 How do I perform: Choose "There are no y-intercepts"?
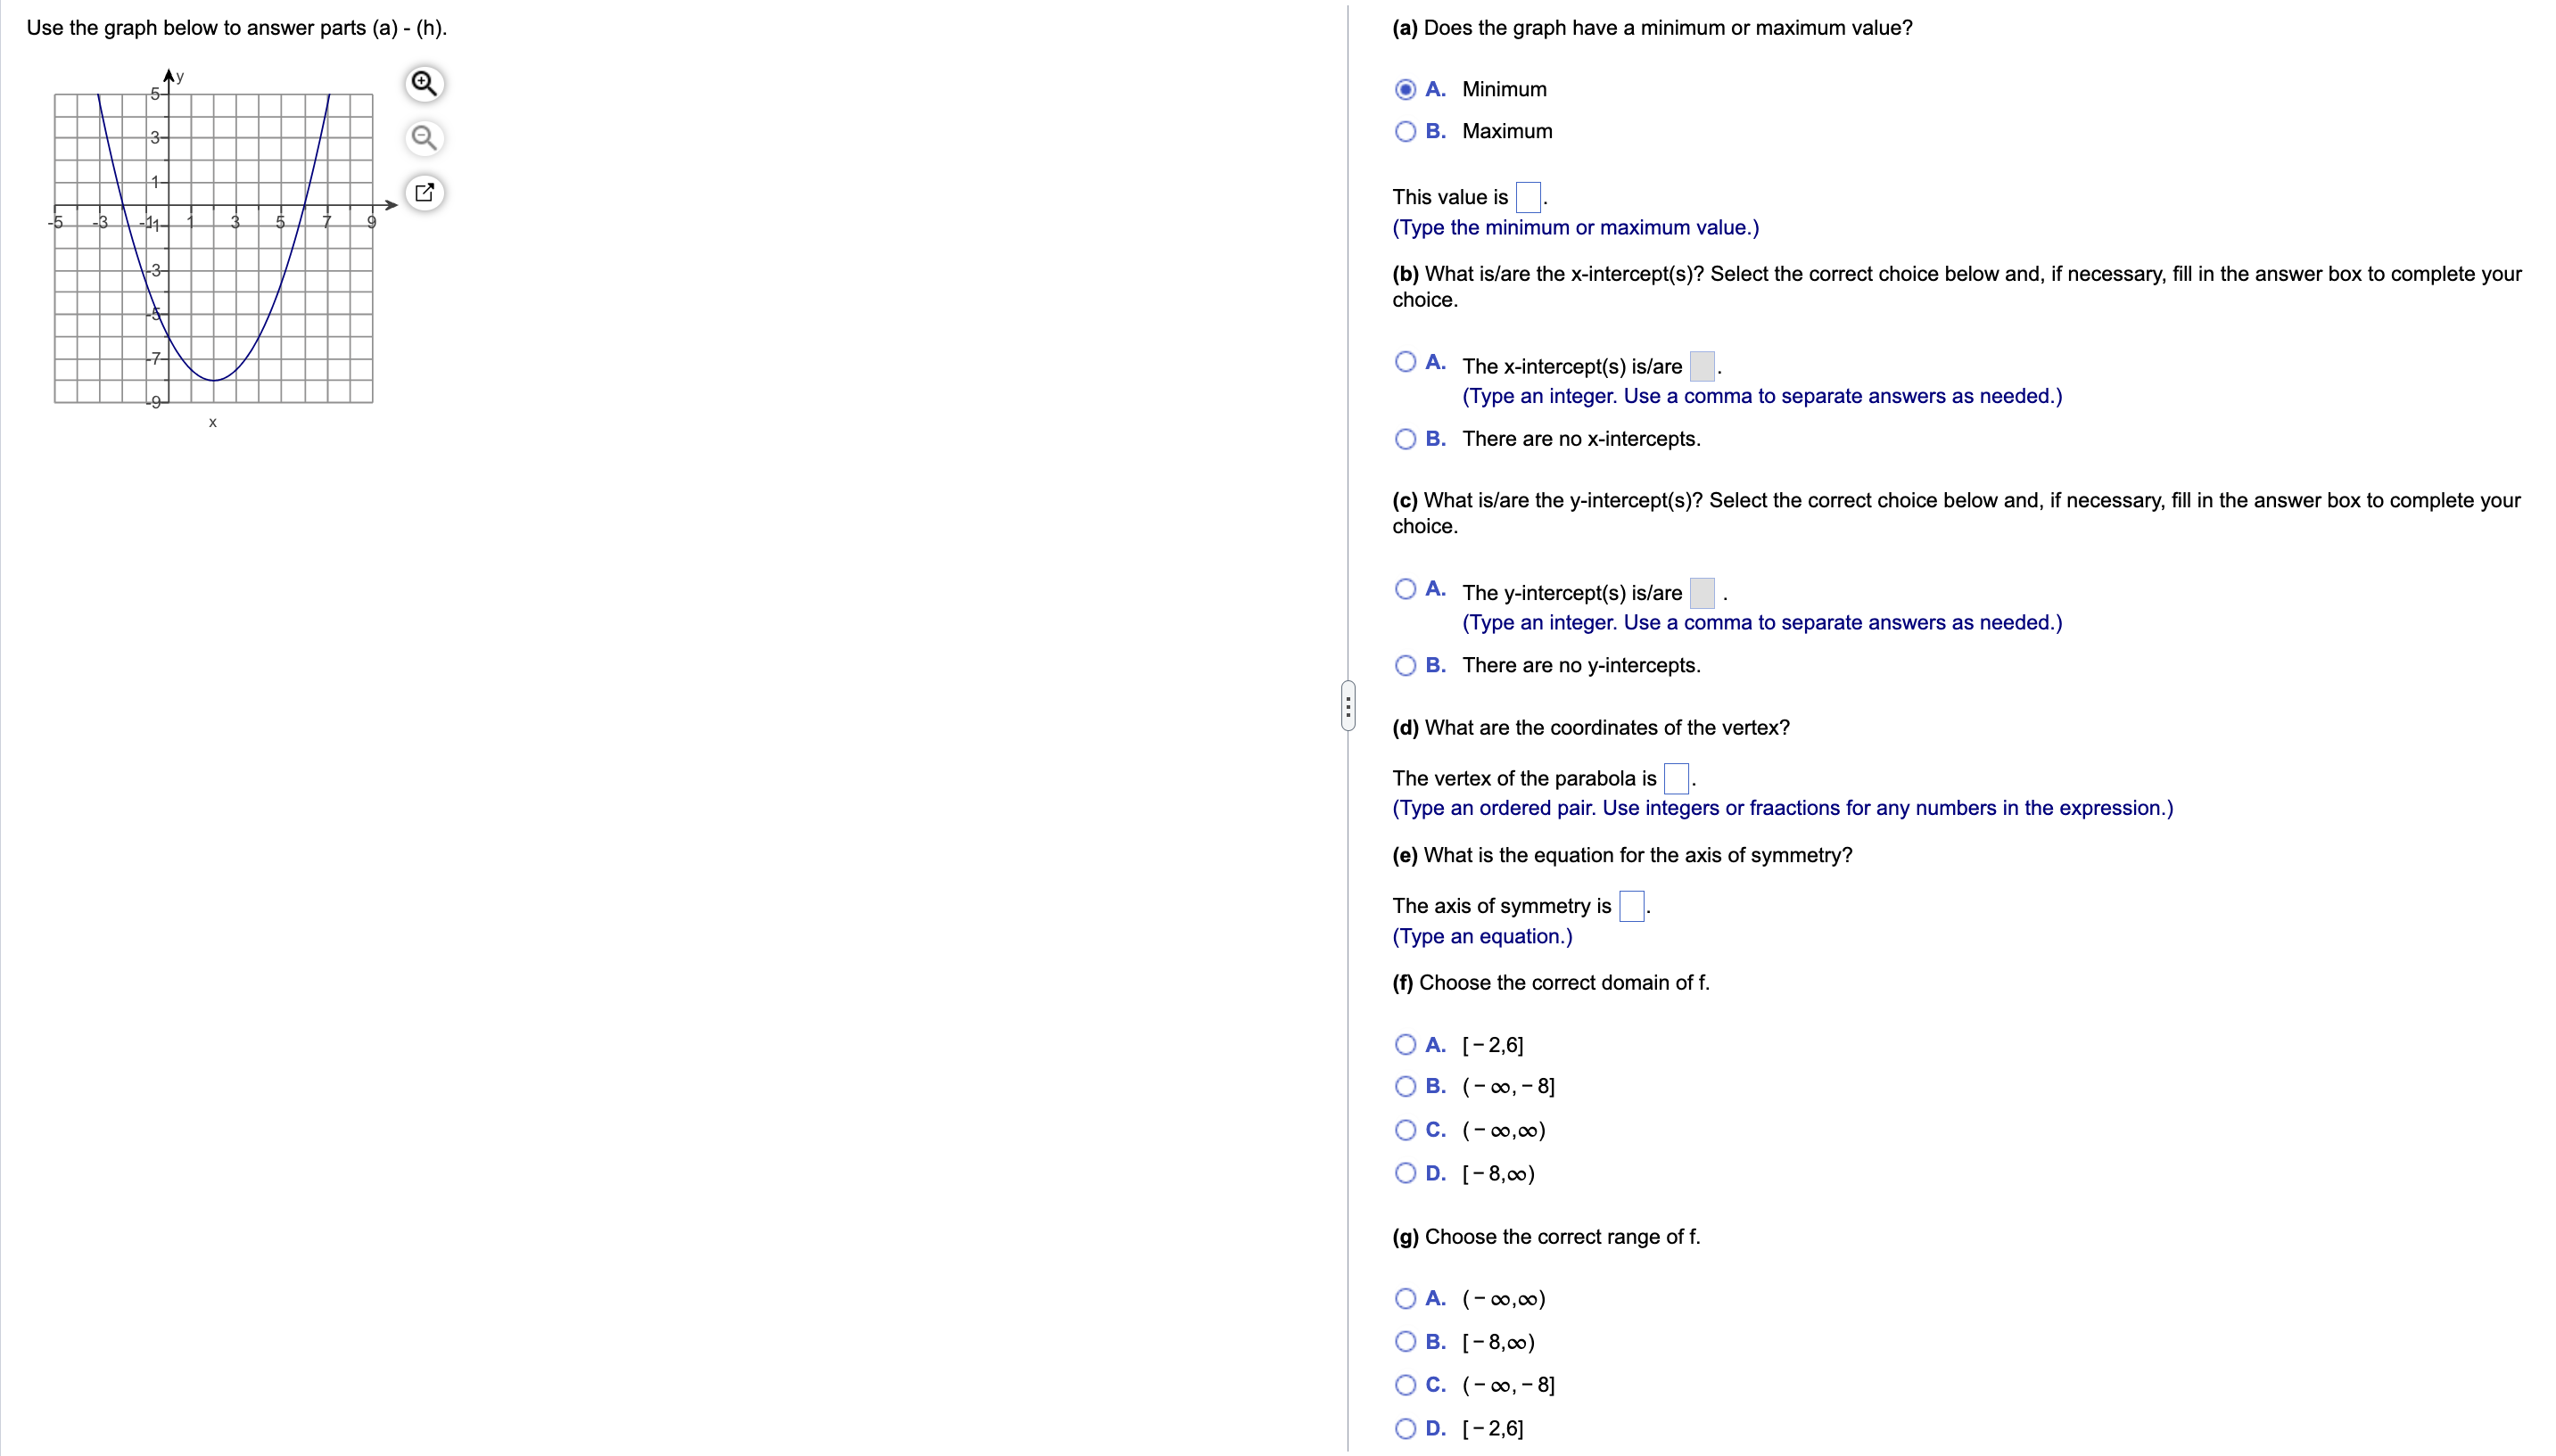[x=1405, y=665]
